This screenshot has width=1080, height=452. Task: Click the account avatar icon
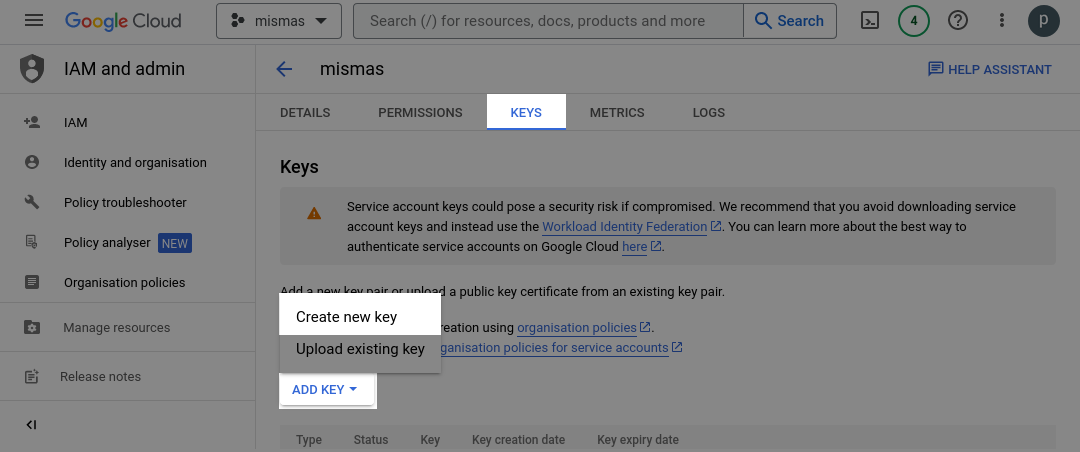(x=1044, y=20)
